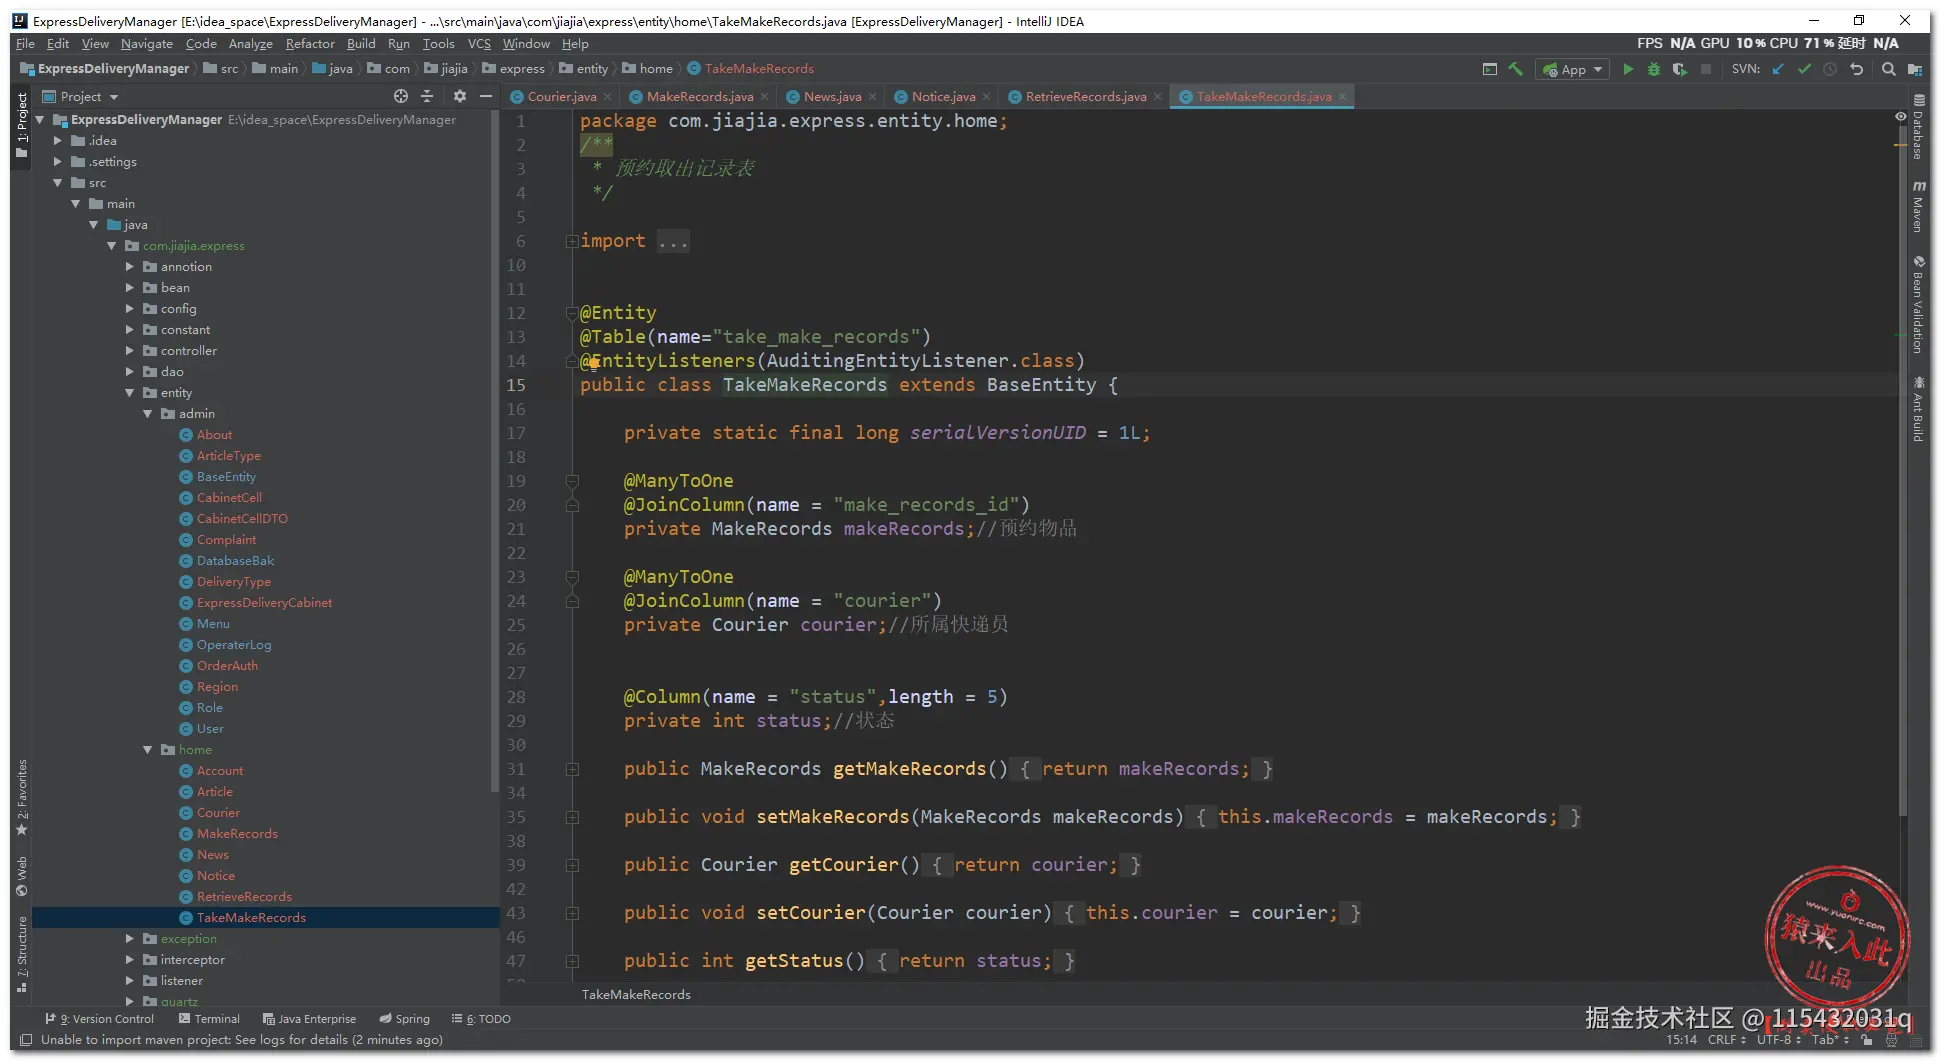Collapse all in the Project panel
Viewport: 1941px width, 1061px height.
[x=427, y=96]
